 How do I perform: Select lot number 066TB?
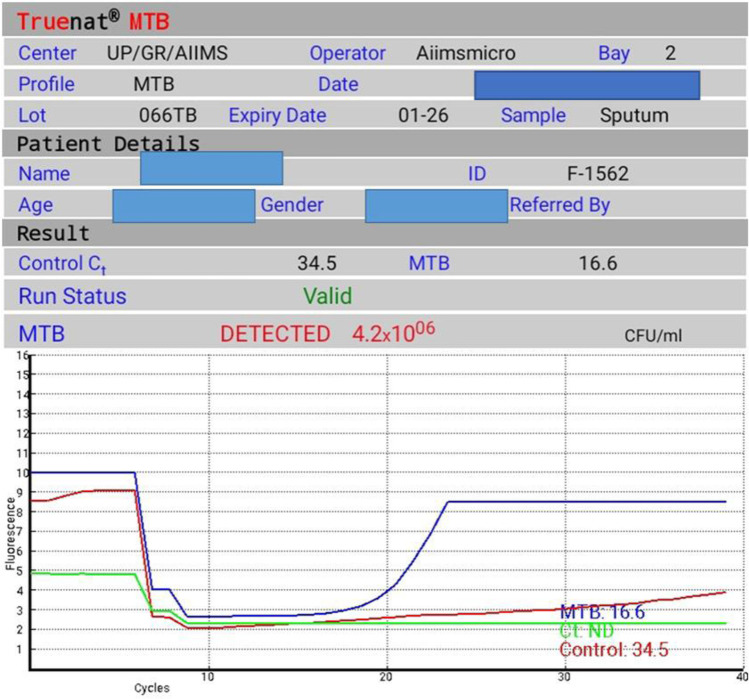tap(168, 115)
